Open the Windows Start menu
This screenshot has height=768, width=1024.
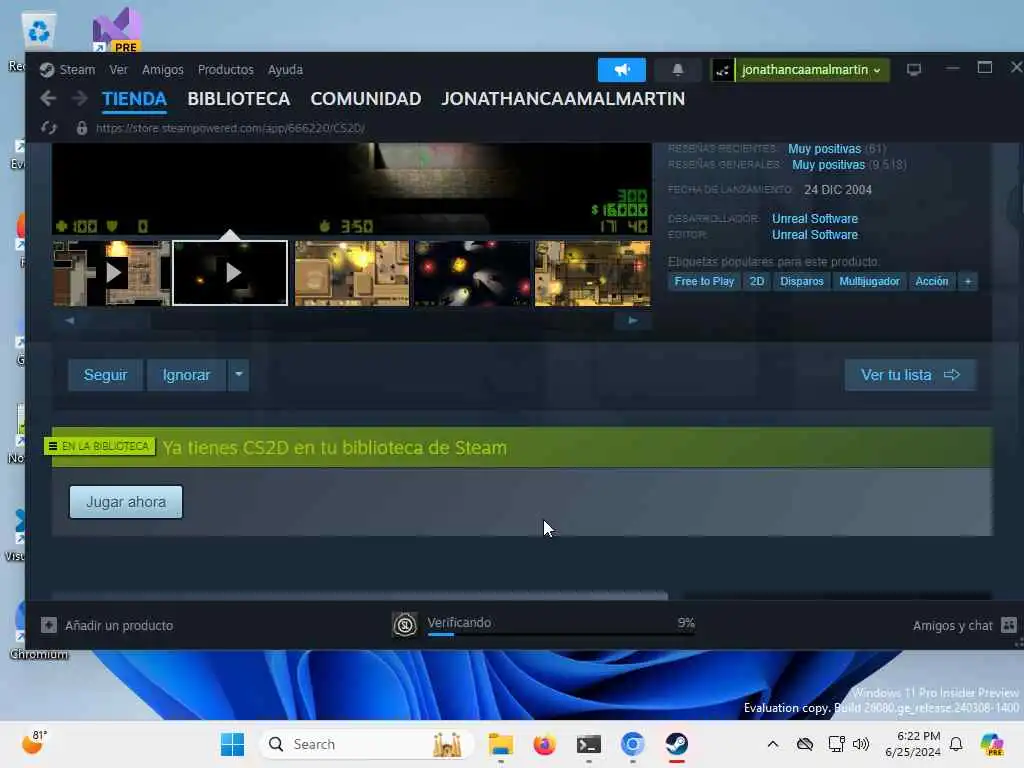click(232, 744)
